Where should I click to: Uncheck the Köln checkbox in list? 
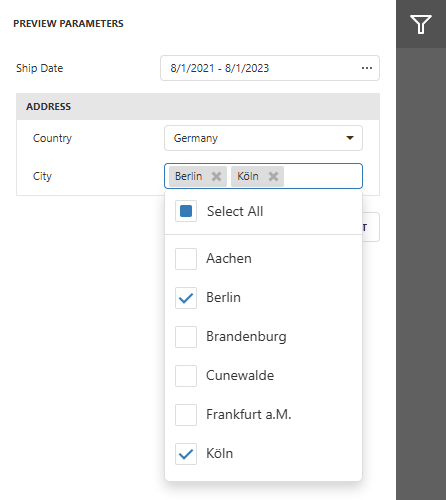click(x=186, y=454)
